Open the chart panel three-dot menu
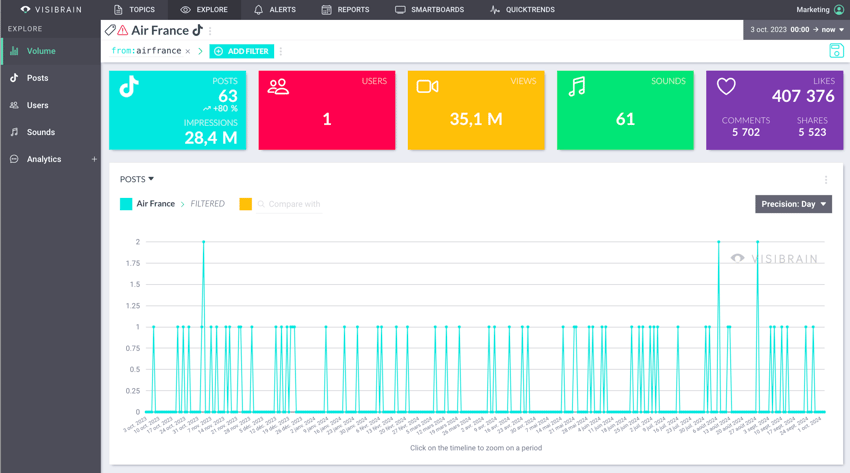The width and height of the screenshot is (850, 473). (826, 180)
